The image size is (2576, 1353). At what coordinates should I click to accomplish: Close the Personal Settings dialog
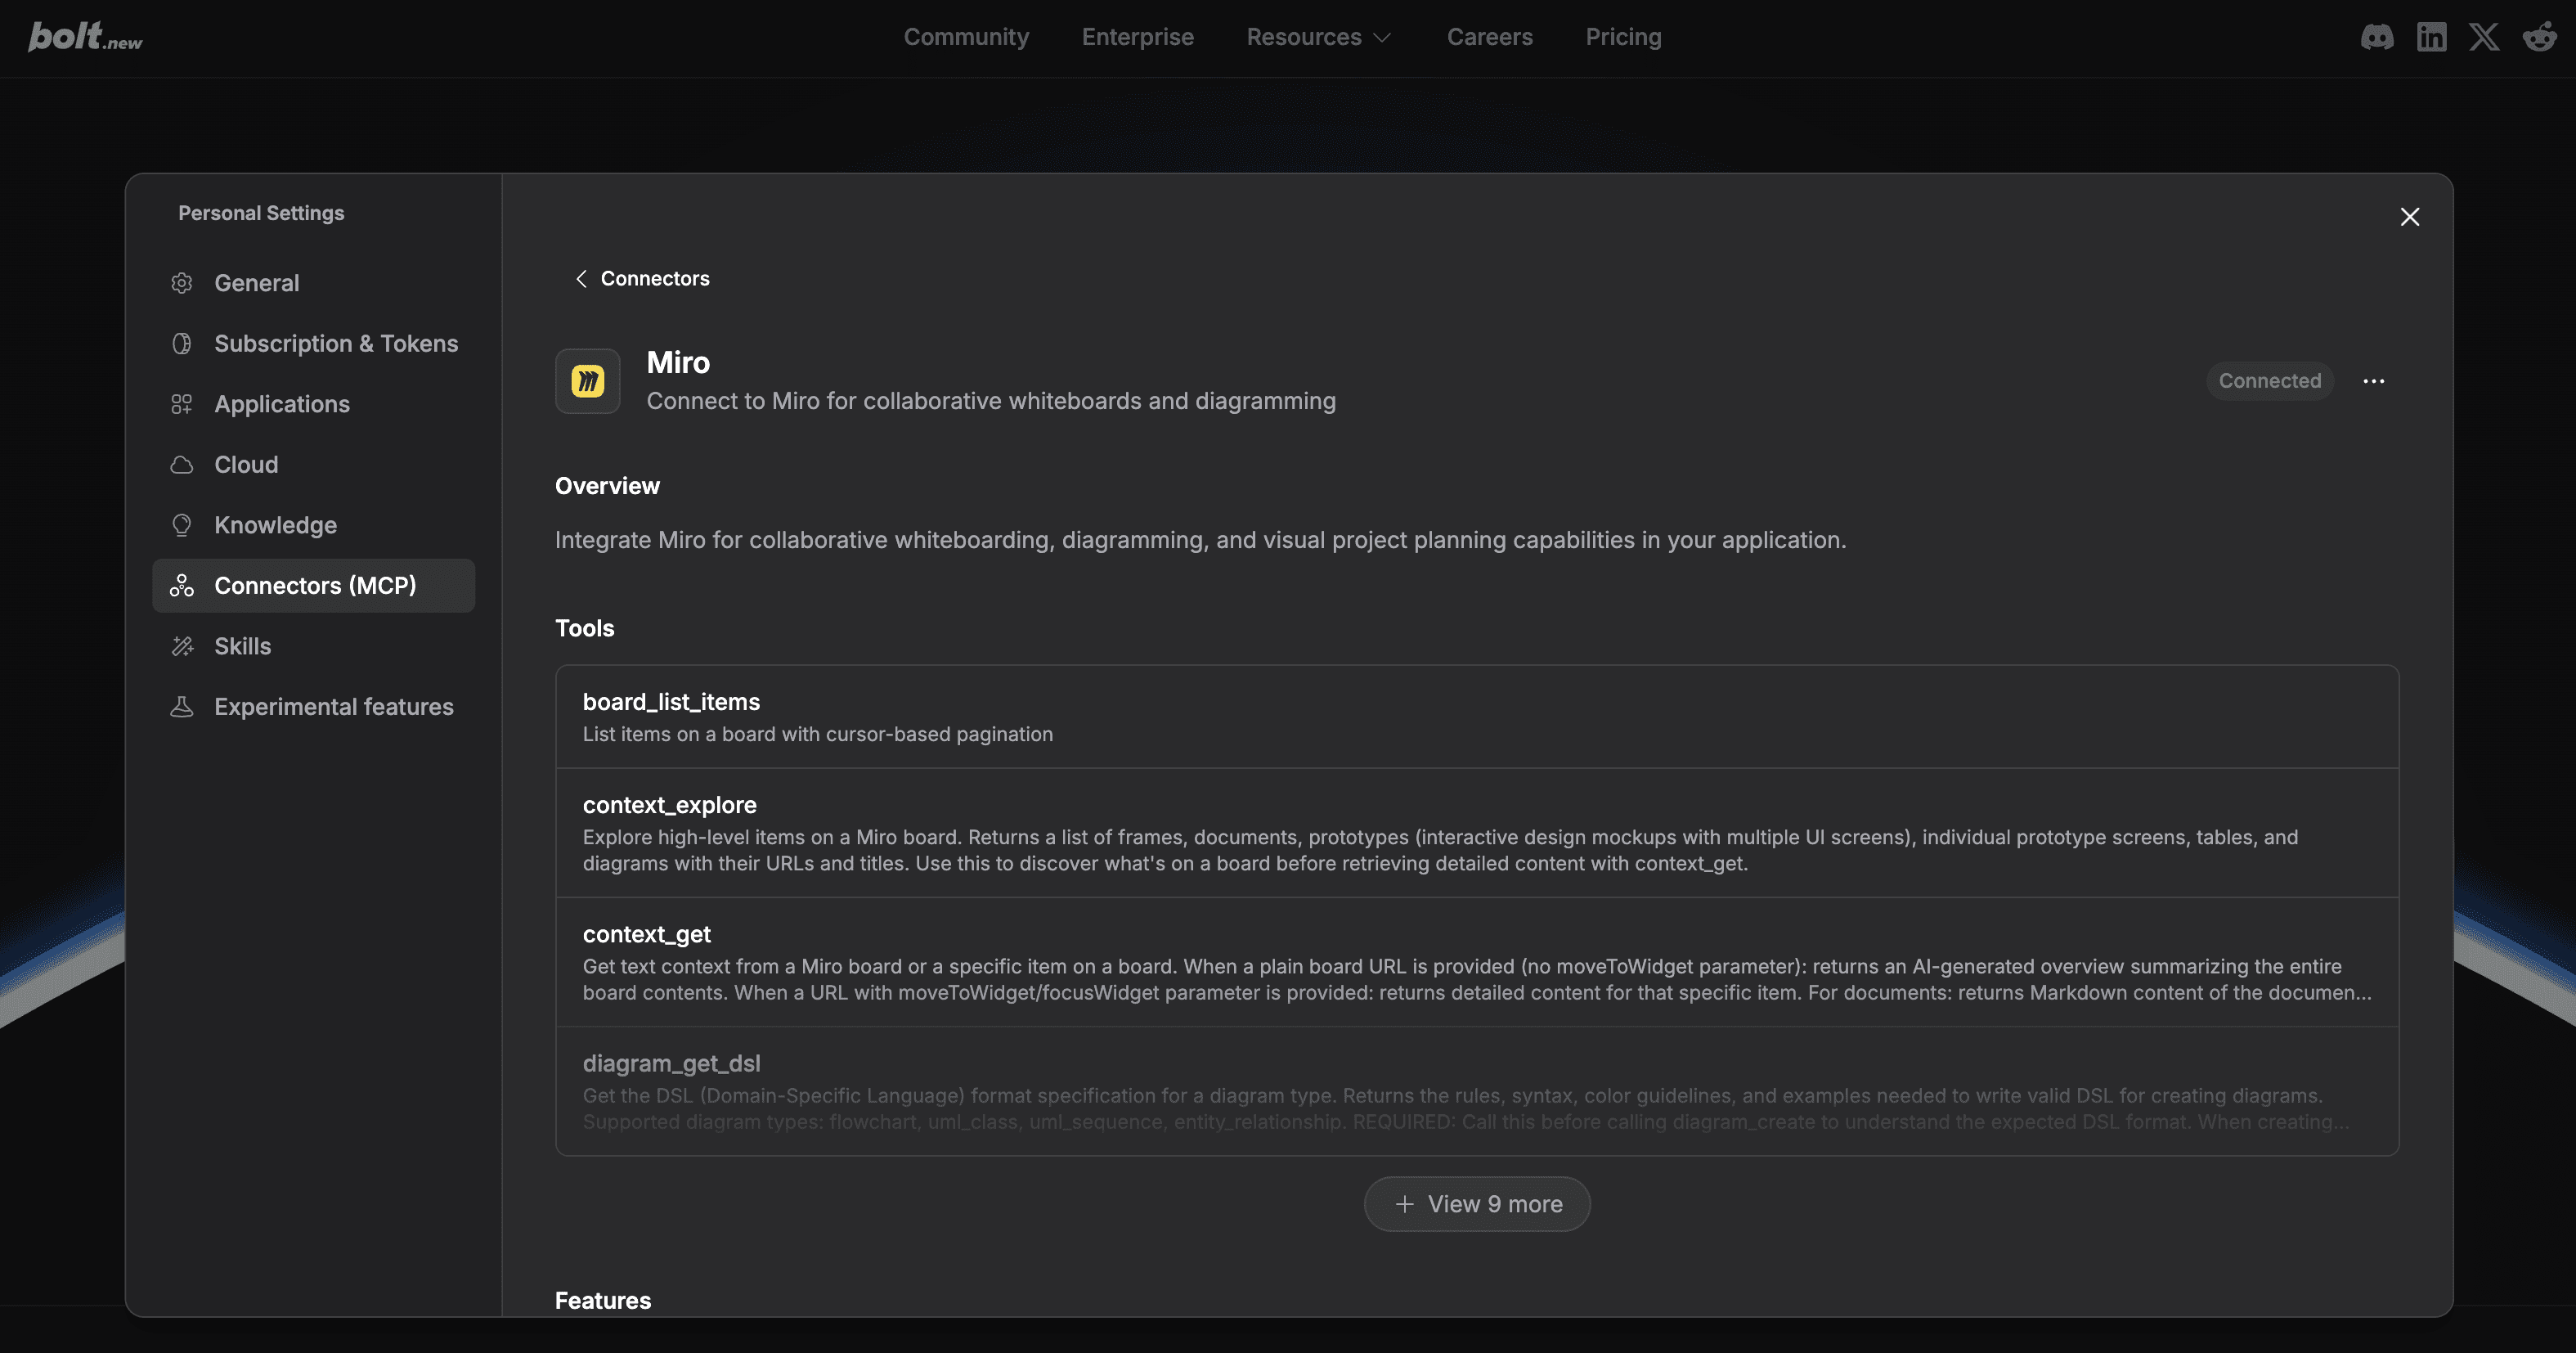coord(2410,217)
